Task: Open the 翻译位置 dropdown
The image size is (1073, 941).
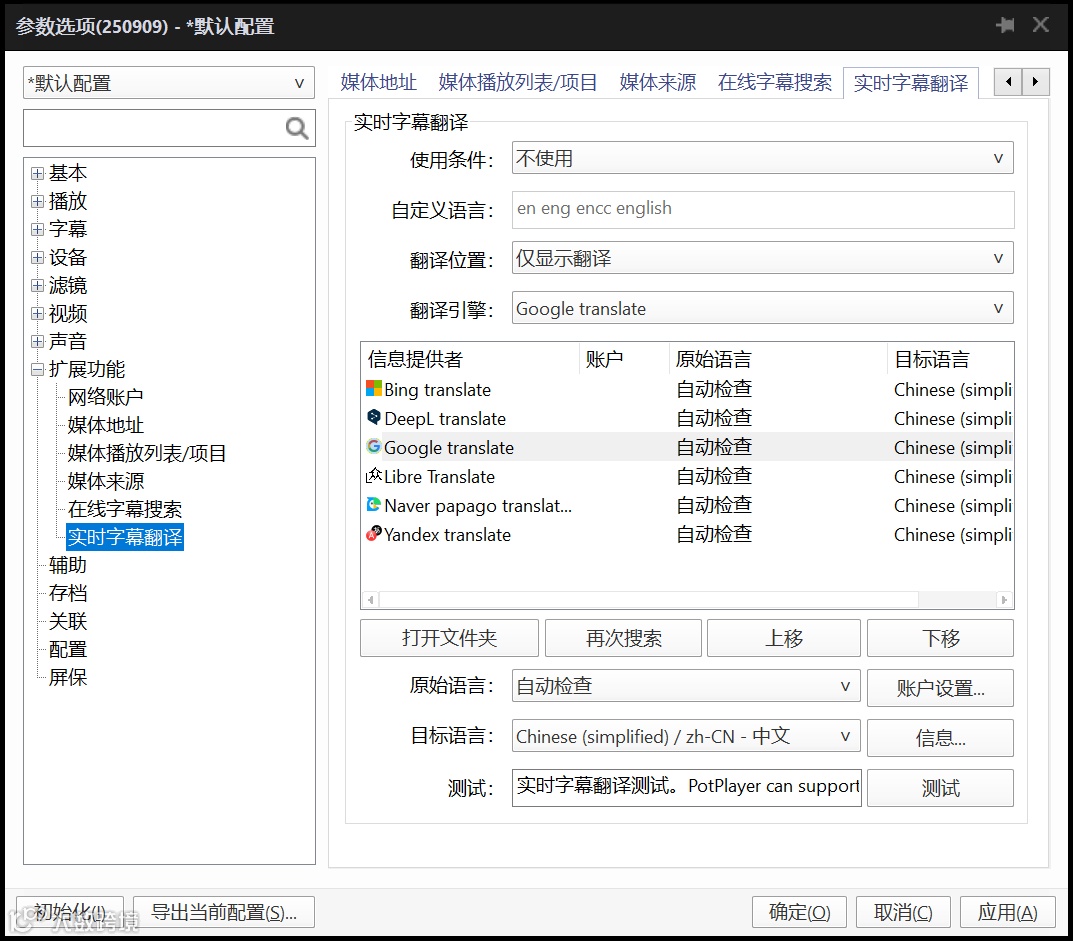Action: 762,258
